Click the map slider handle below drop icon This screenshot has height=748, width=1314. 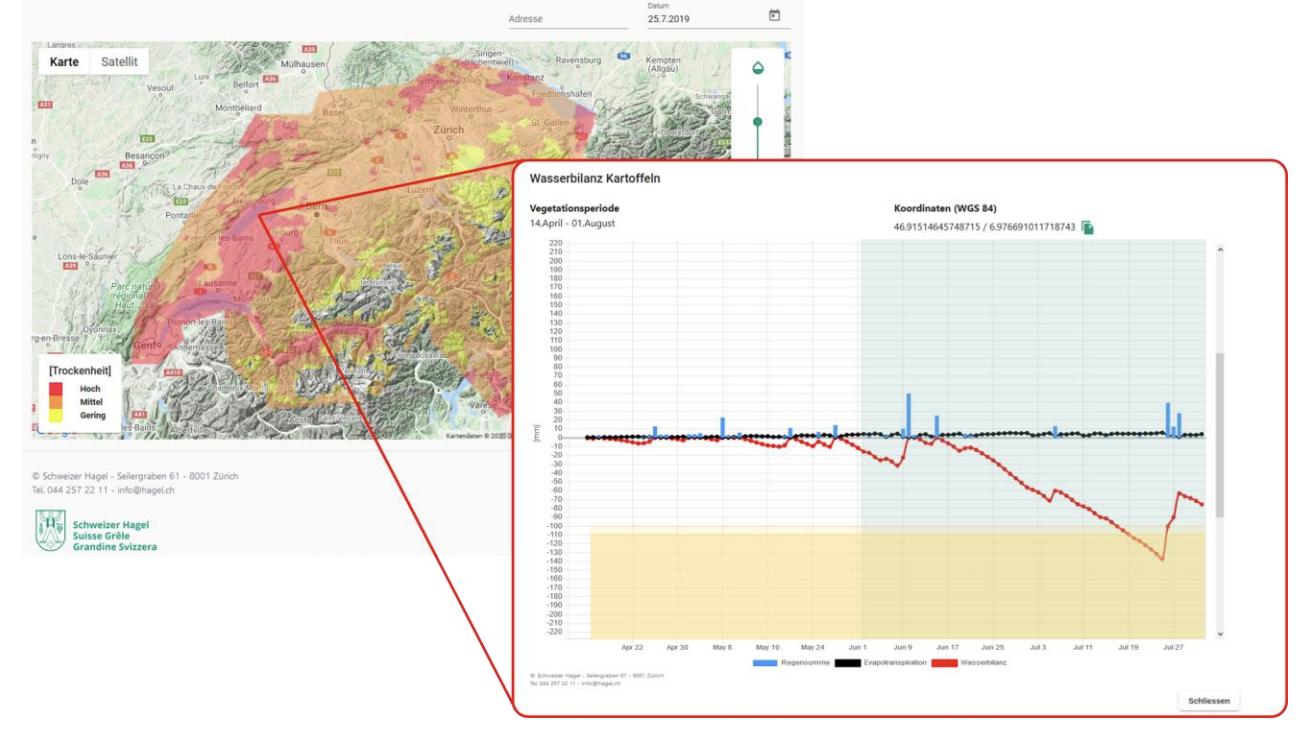(x=758, y=122)
